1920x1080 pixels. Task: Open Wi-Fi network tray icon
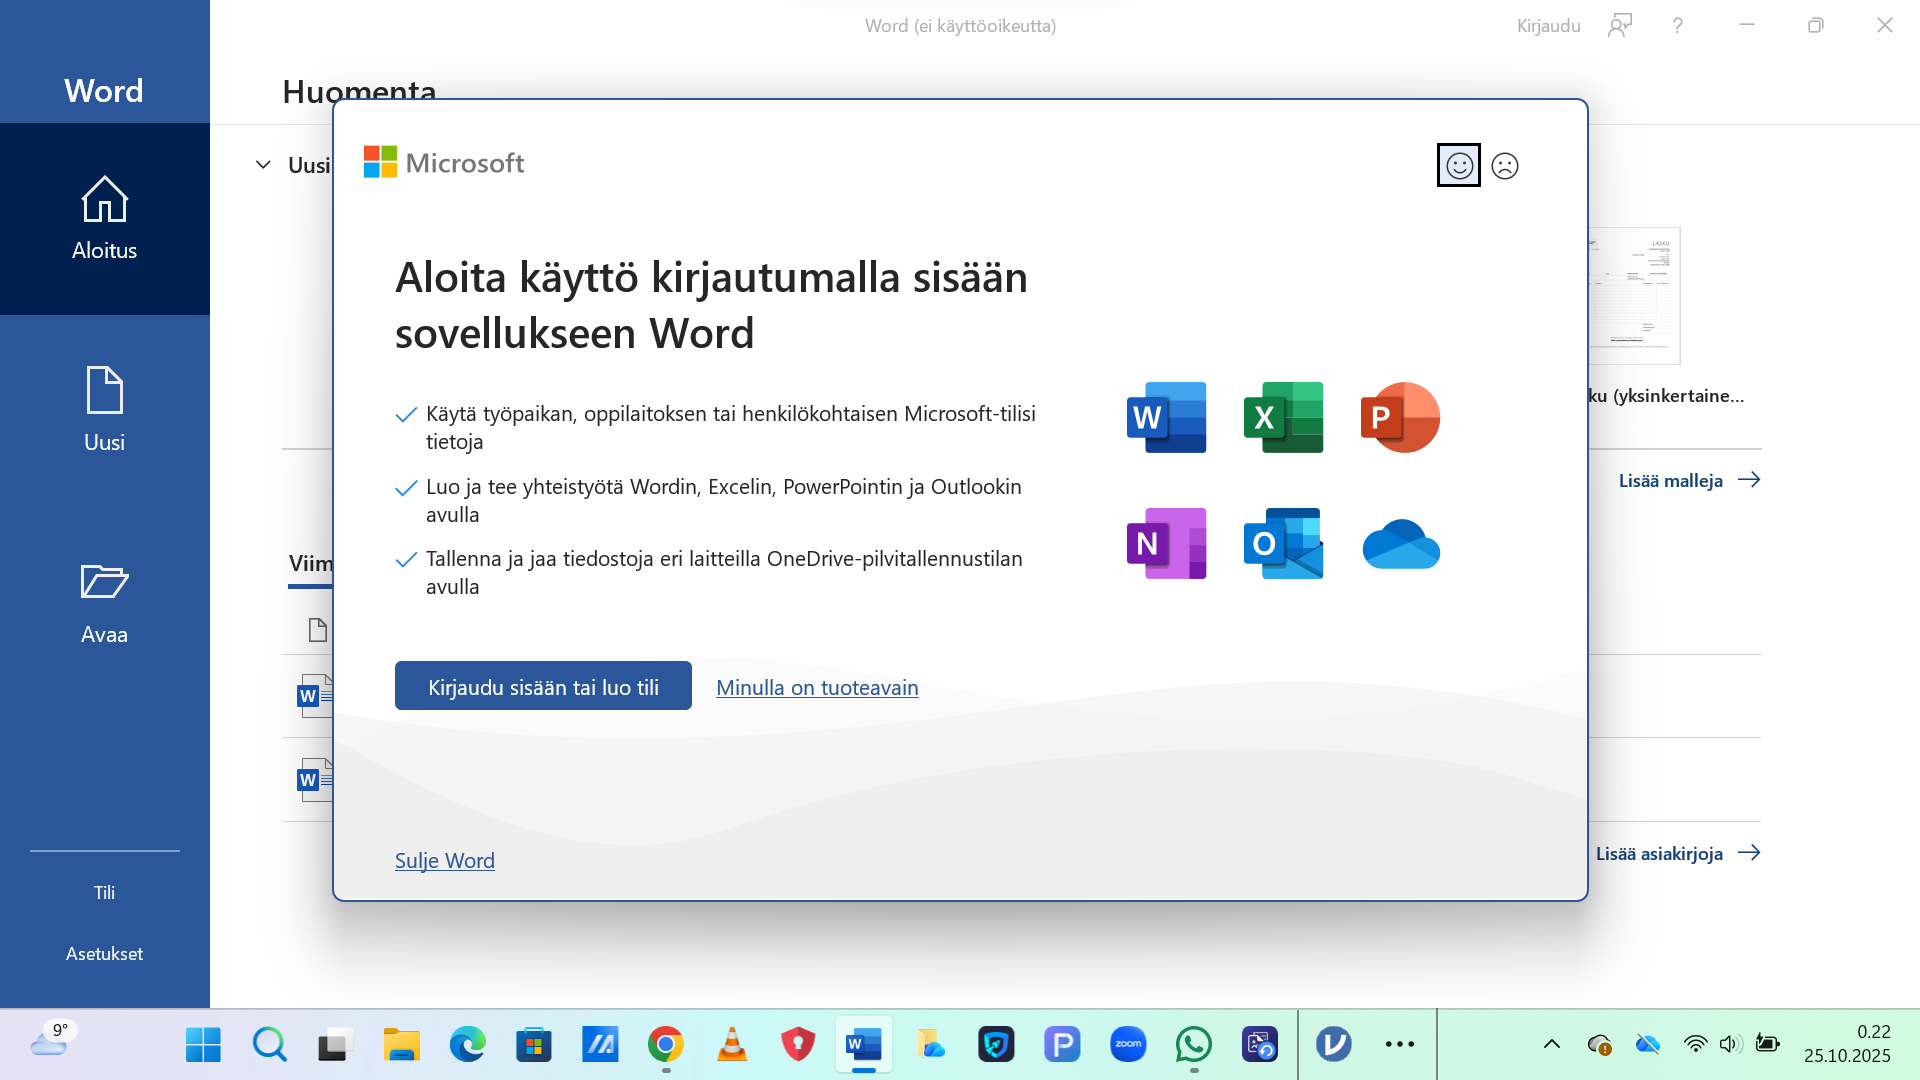pyautogui.click(x=1695, y=1044)
